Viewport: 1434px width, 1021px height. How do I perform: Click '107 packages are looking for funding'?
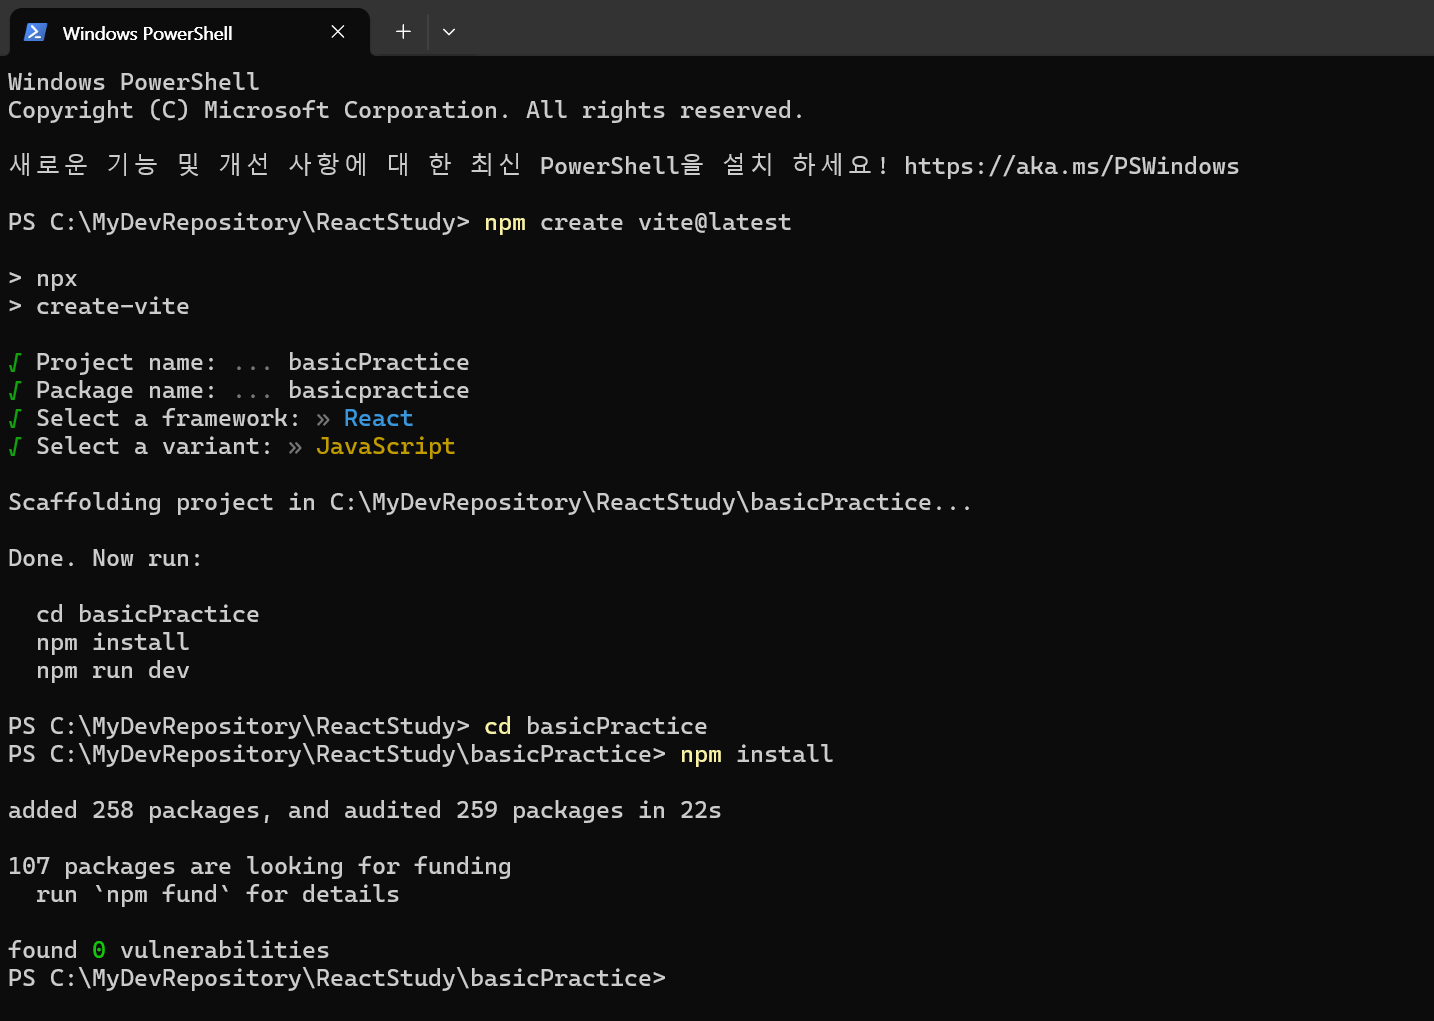click(260, 866)
